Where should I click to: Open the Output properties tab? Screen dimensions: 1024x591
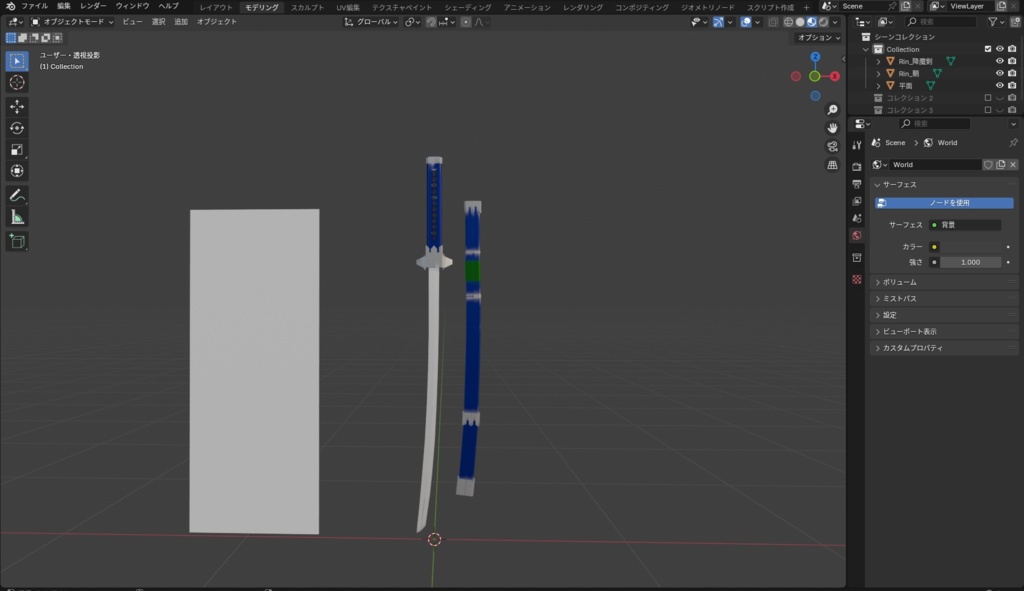click(857, 184)
